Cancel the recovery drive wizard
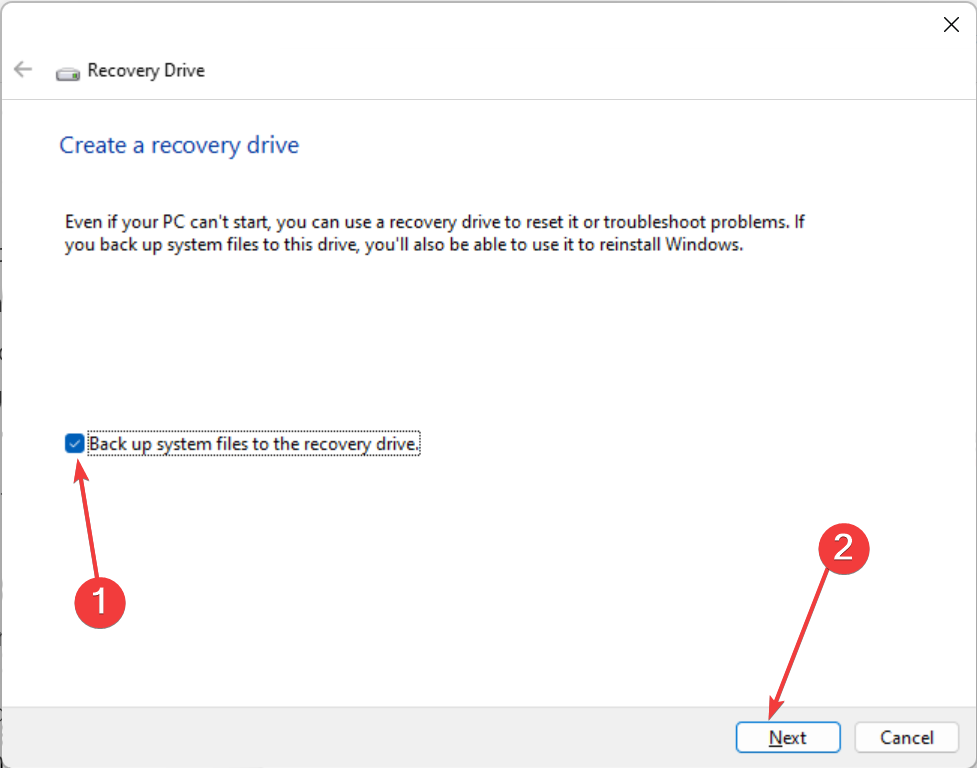Viewport: 977px width, 768px height. 906,737
